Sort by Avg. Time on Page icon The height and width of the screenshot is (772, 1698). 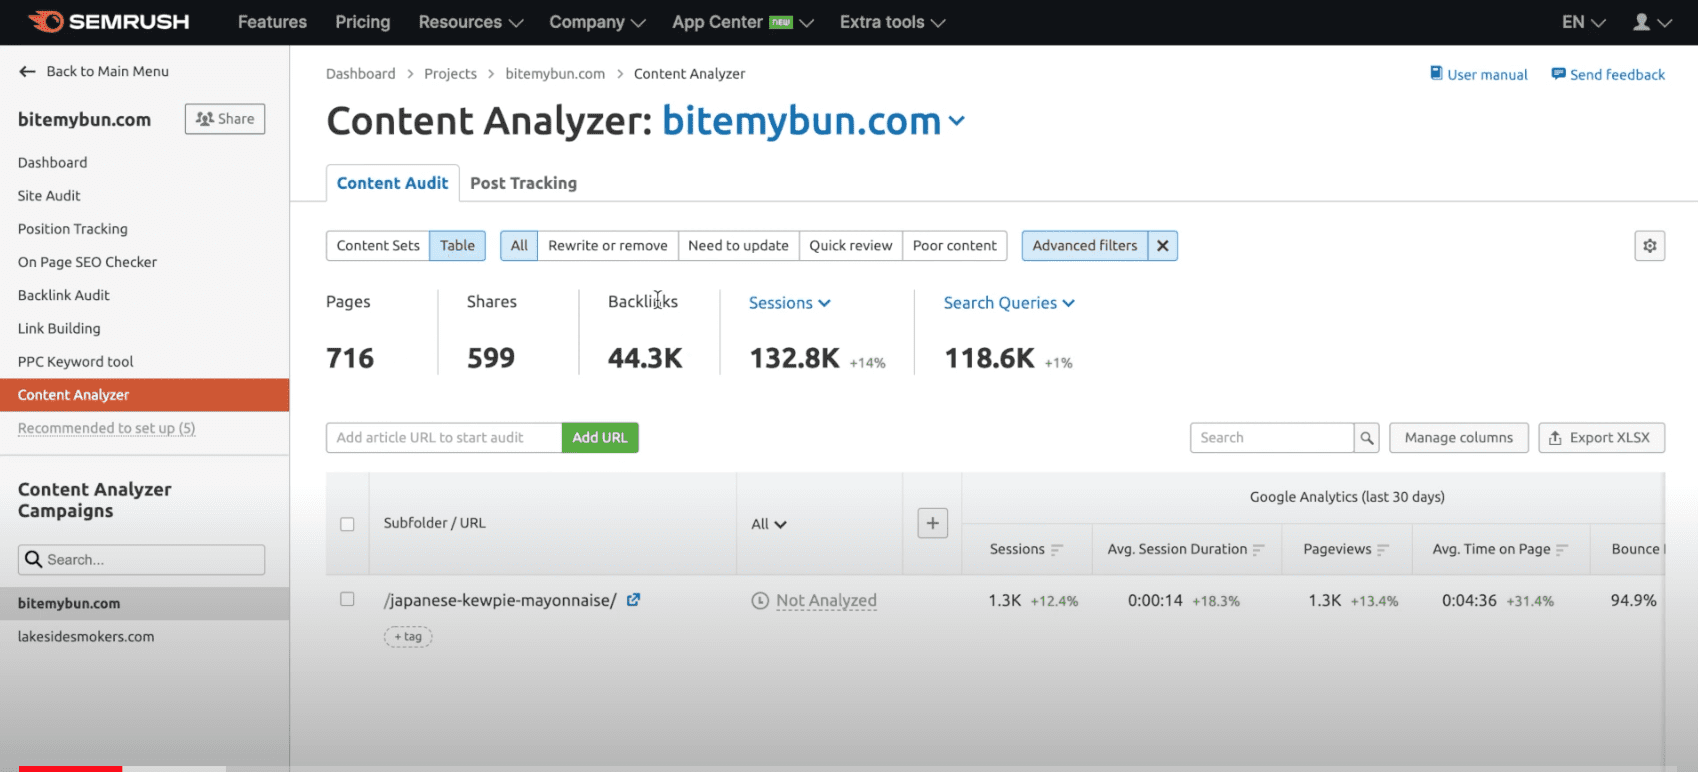tap(1562, 550)
